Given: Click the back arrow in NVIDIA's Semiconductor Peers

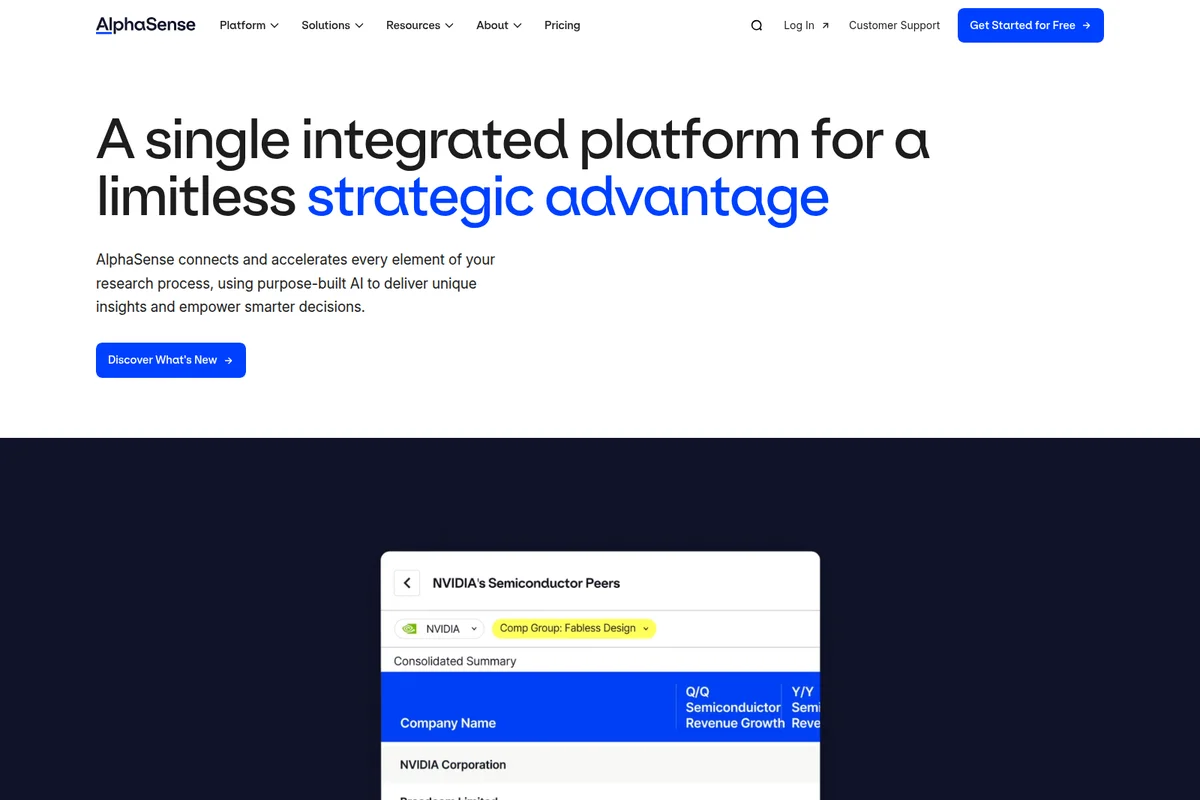Looking at the screenshot, I should 407,583.
